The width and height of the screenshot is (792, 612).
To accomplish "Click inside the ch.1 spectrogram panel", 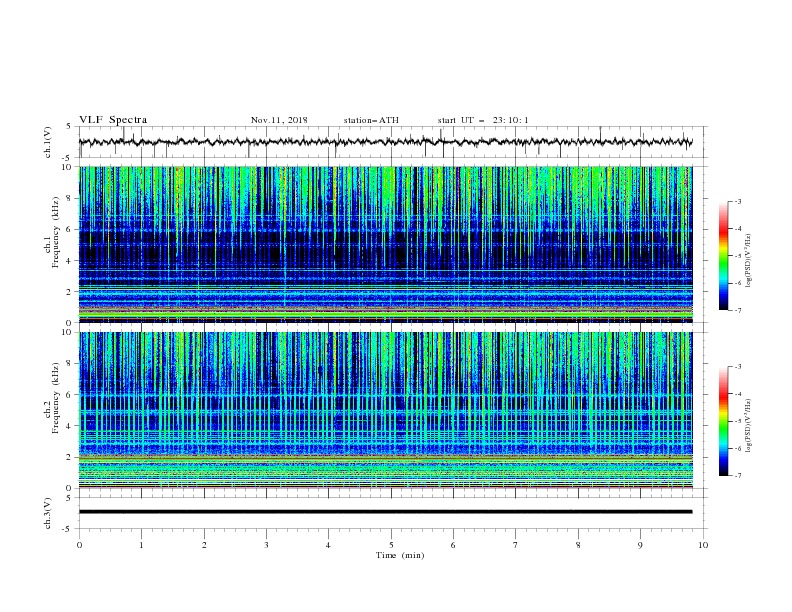I will coord(385,244).
